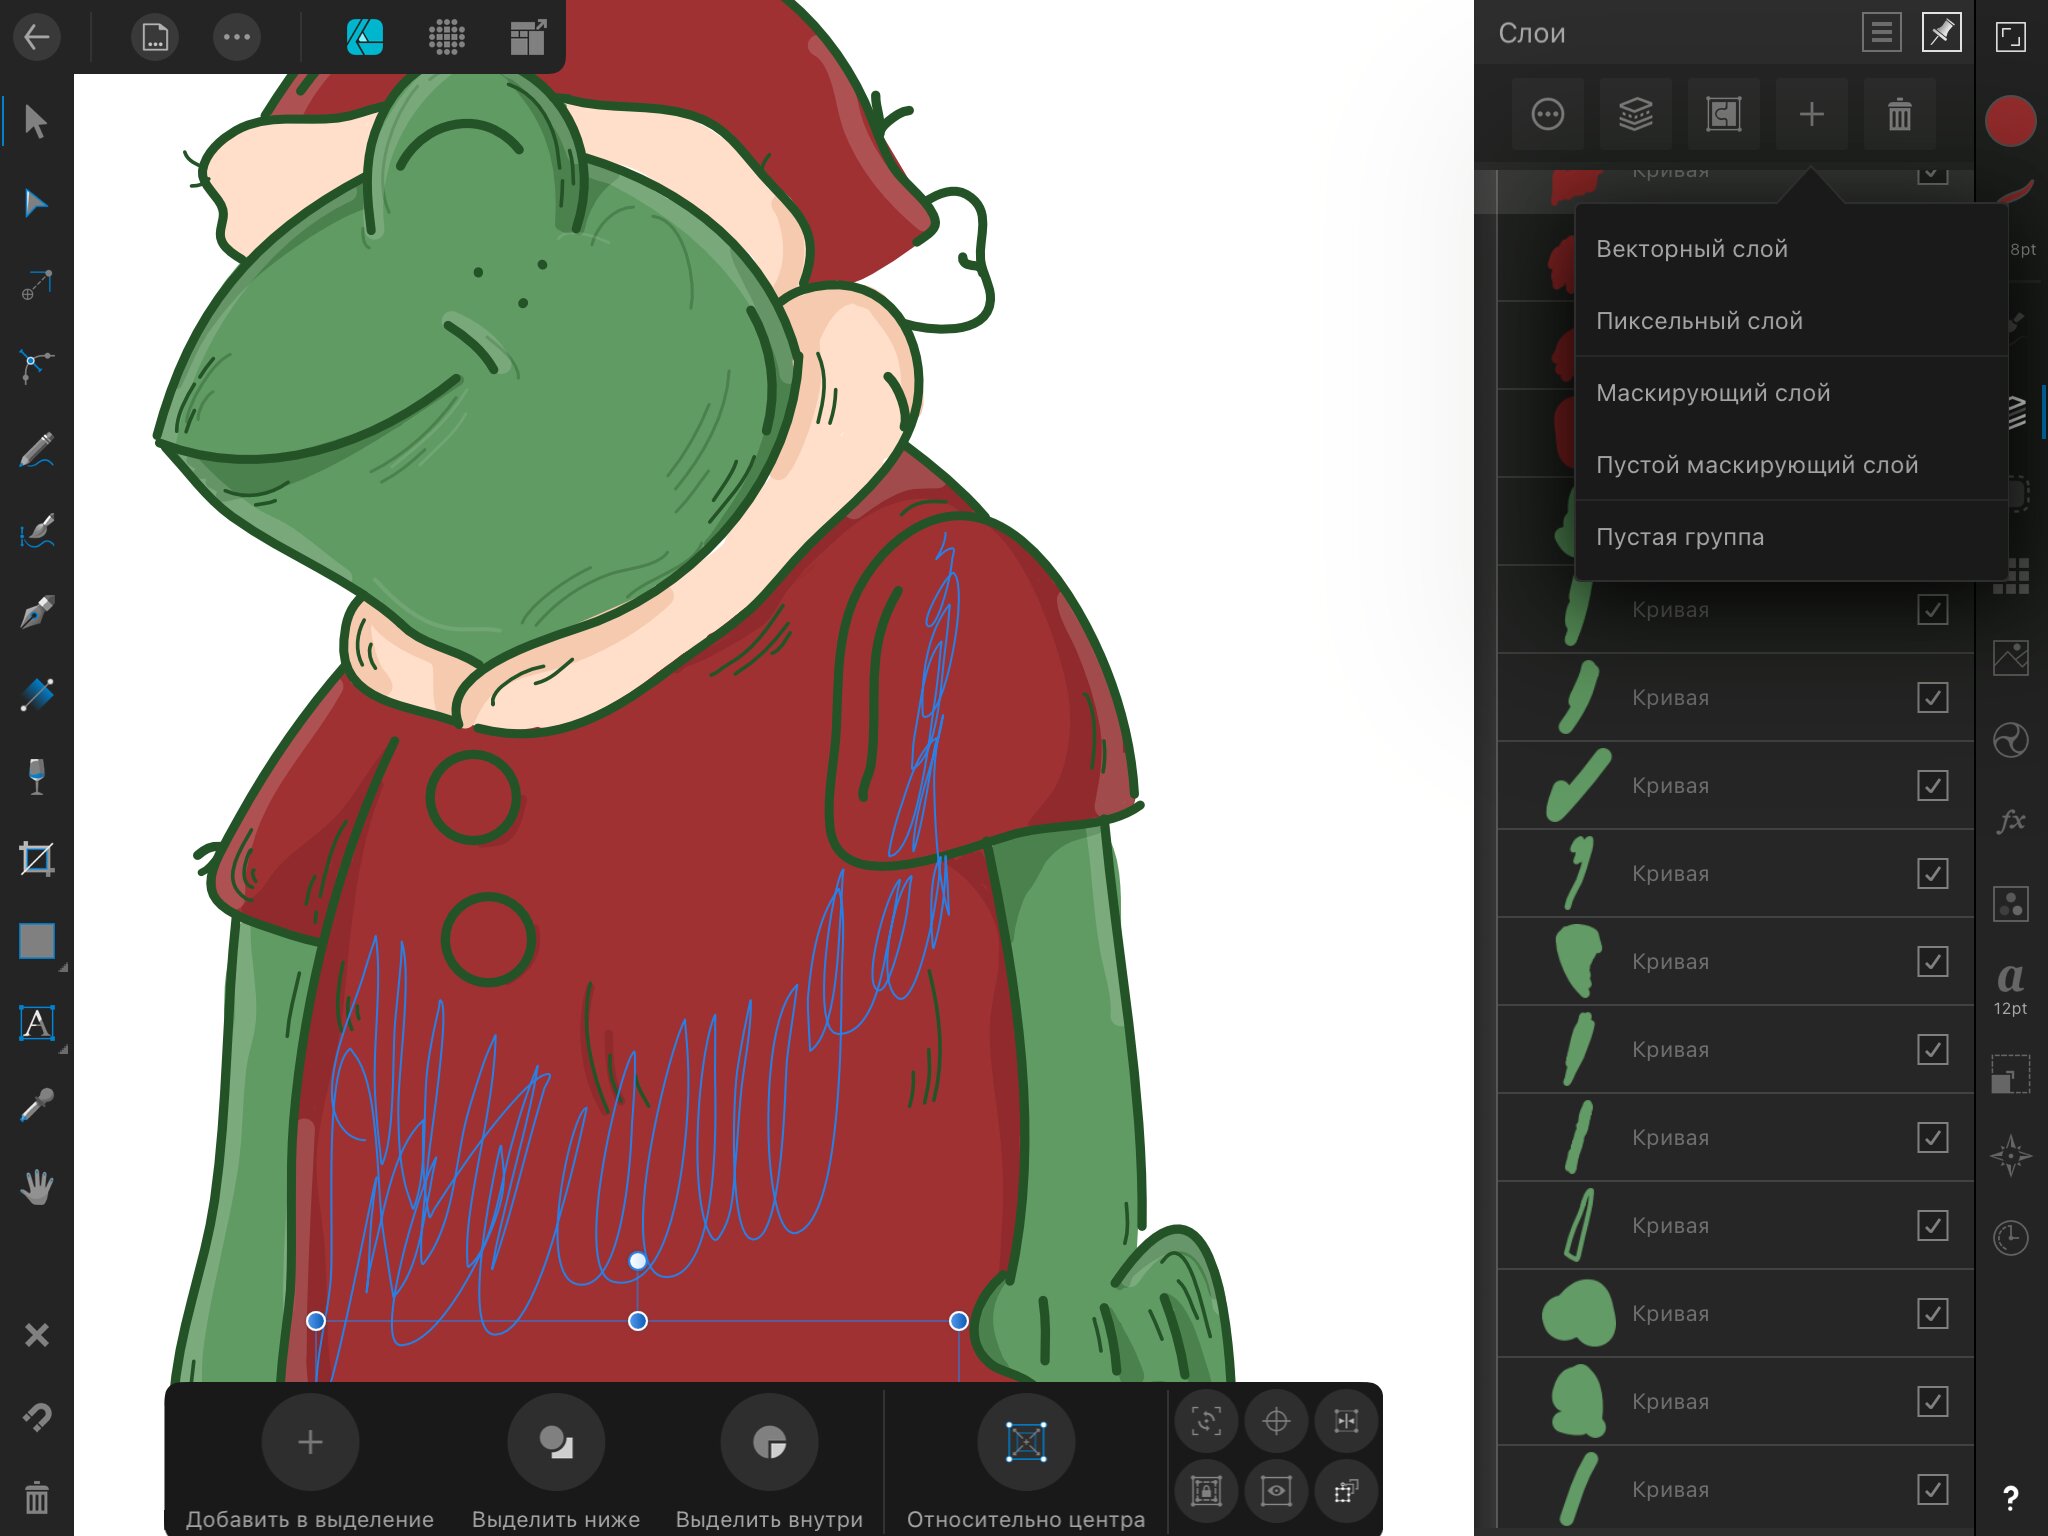Select Пустая группа menu entry
The width and height of the screenshot is (2048, 1536).
click(1679, 537)
